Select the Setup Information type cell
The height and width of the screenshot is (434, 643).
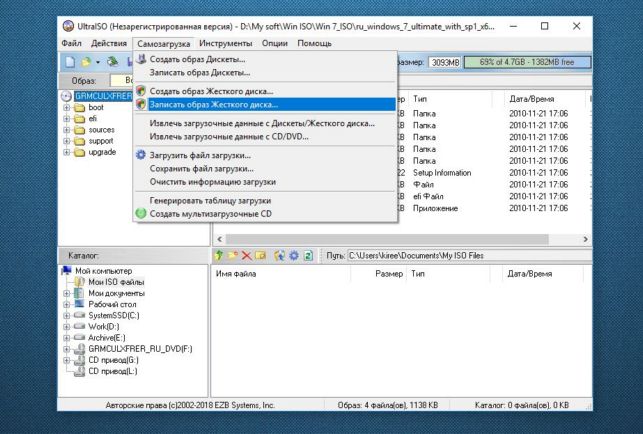pos(442,173)
